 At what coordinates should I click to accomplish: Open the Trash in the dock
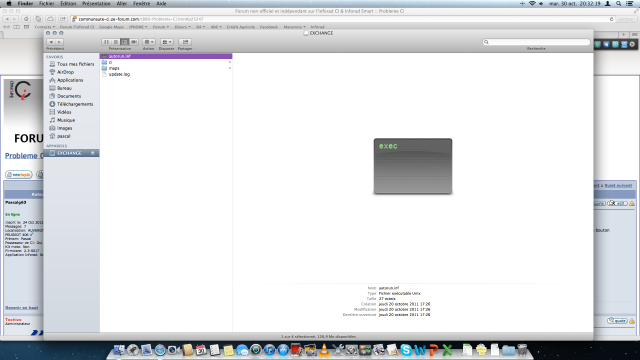point(522,350)
